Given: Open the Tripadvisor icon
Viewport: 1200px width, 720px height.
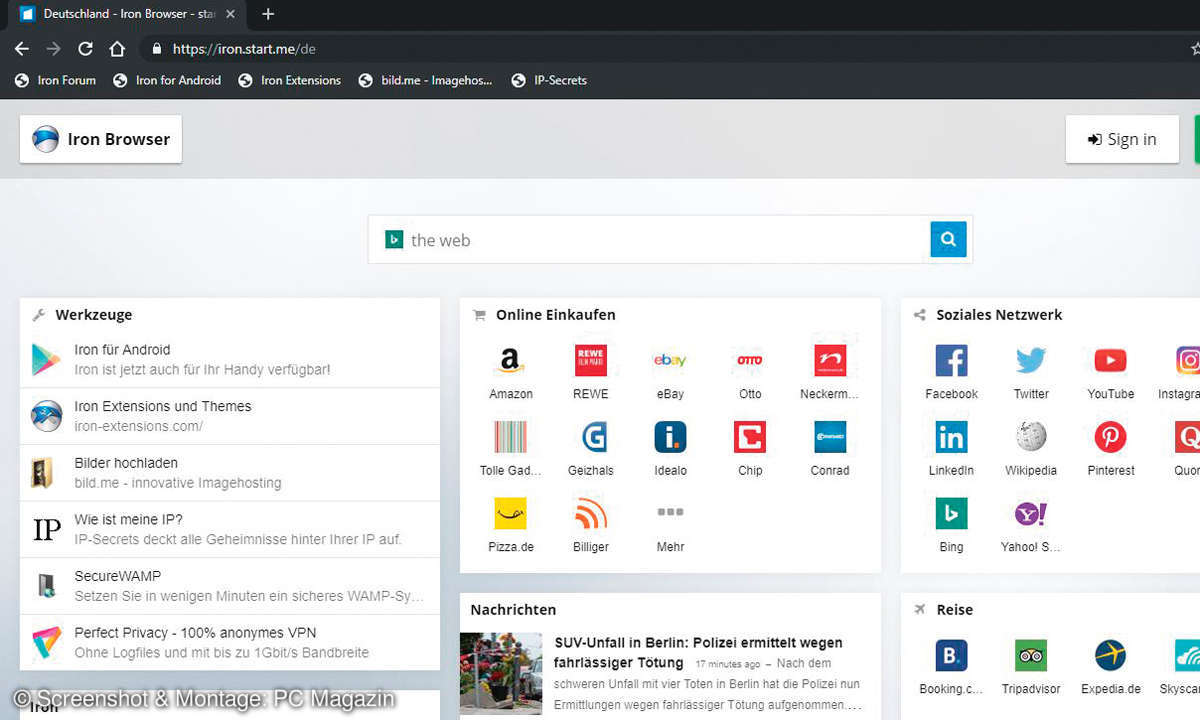Looking at the screenshot, I should coord(1031,656).
